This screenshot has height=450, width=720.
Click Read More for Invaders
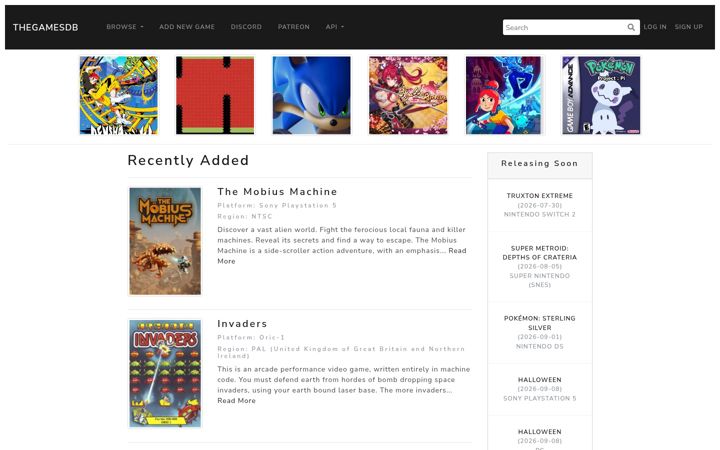(x=236, y=401)
